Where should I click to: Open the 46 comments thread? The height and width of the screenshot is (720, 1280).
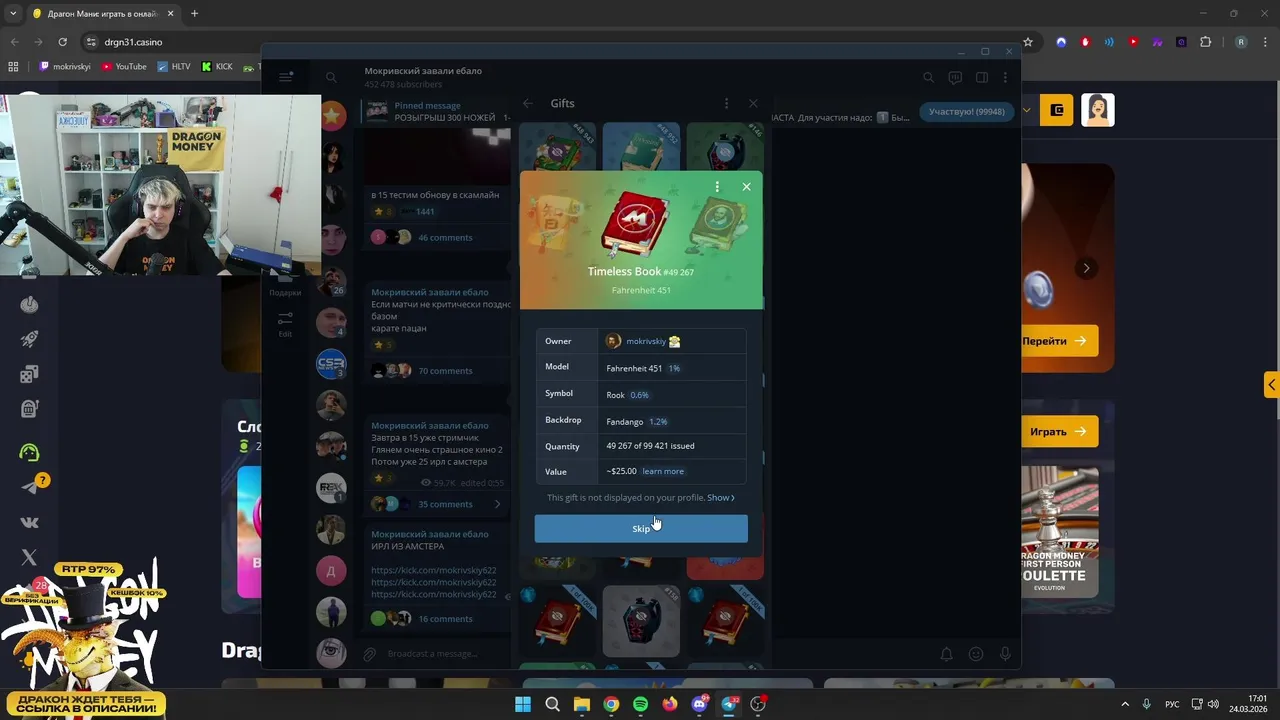point(445,237)
